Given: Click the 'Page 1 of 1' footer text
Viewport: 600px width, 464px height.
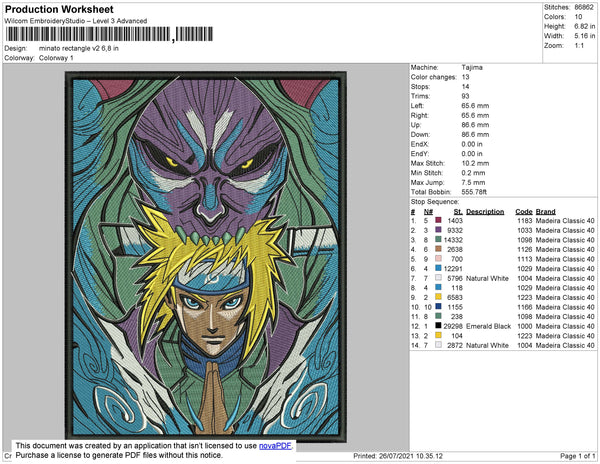Looking at the screenshot, I should [578, 456].
